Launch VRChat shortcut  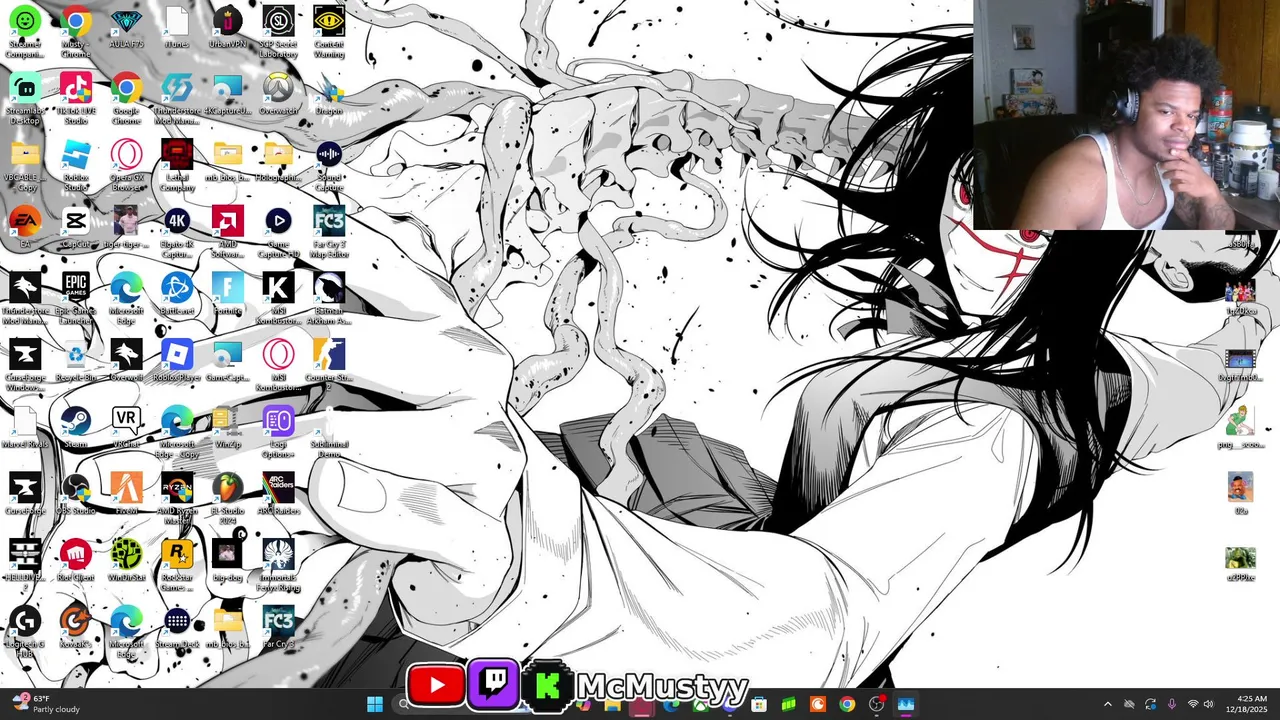(x=126, y=428)
